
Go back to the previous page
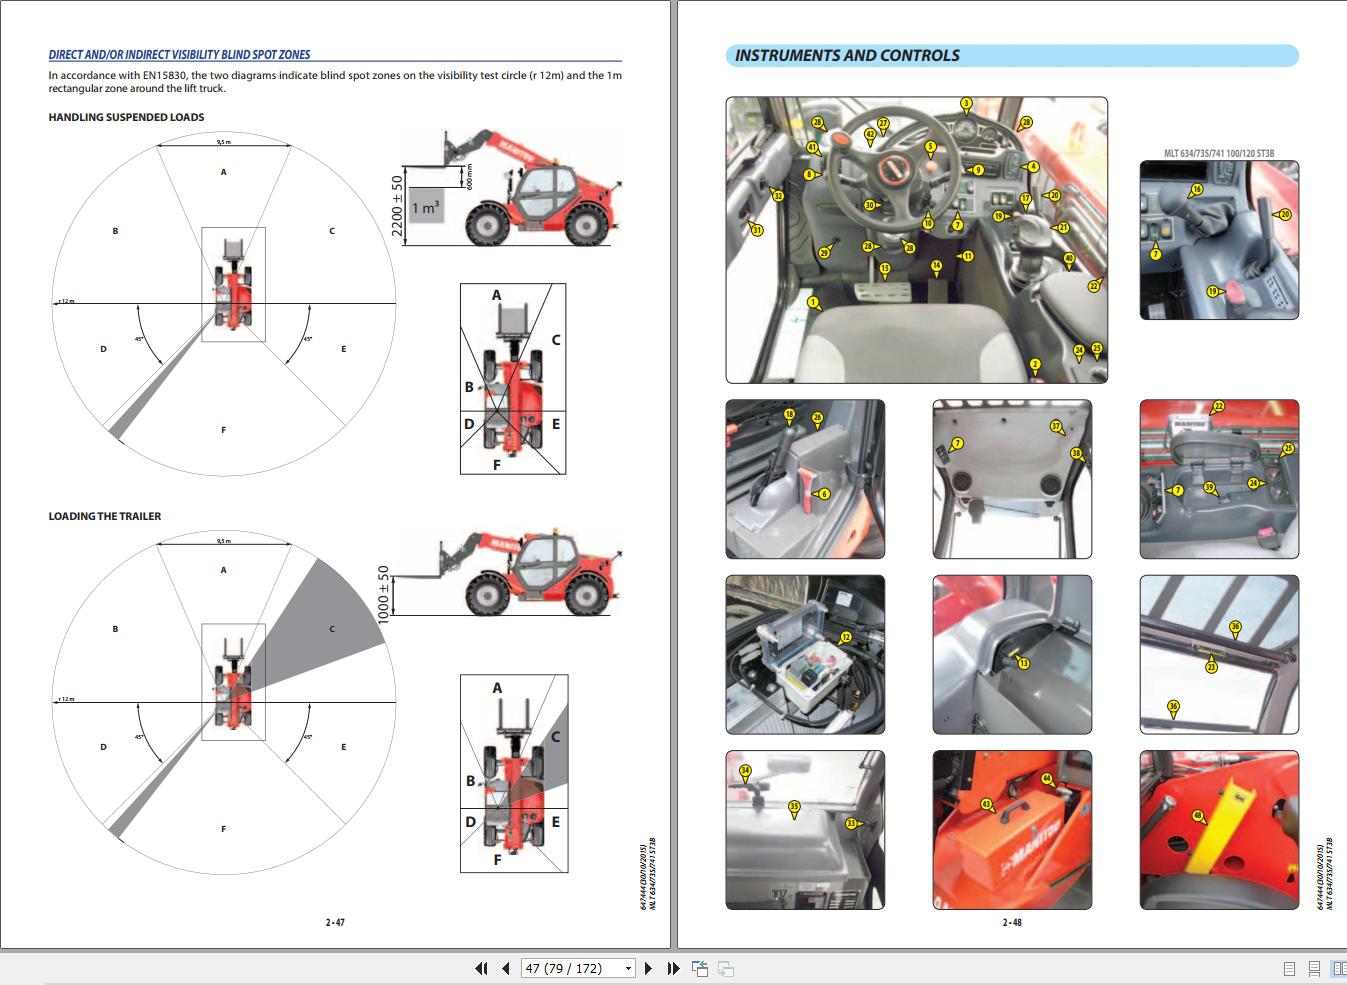click(505, 968)
